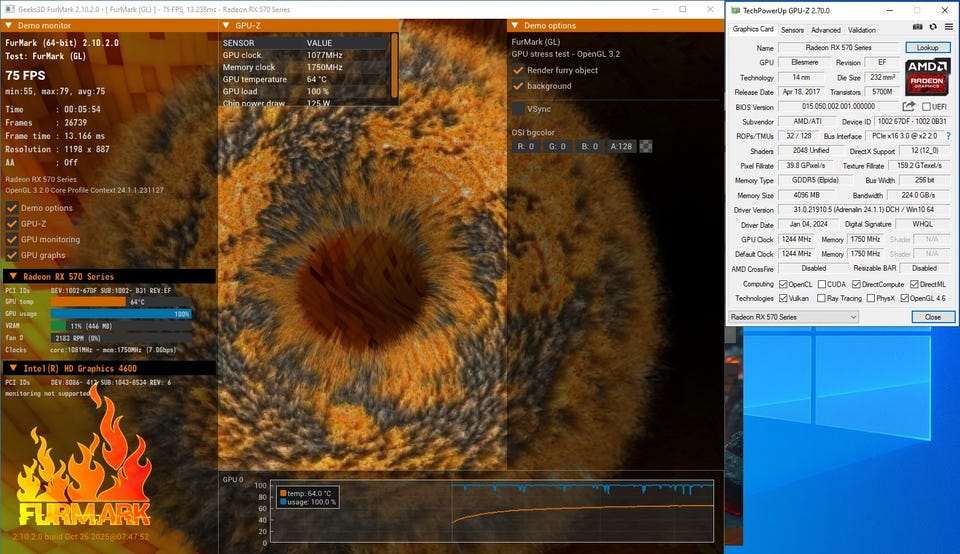Toggle DirectCompute checkbox in GPU-Z
Screen dimensions: 960x554
(x=856, y=284)
